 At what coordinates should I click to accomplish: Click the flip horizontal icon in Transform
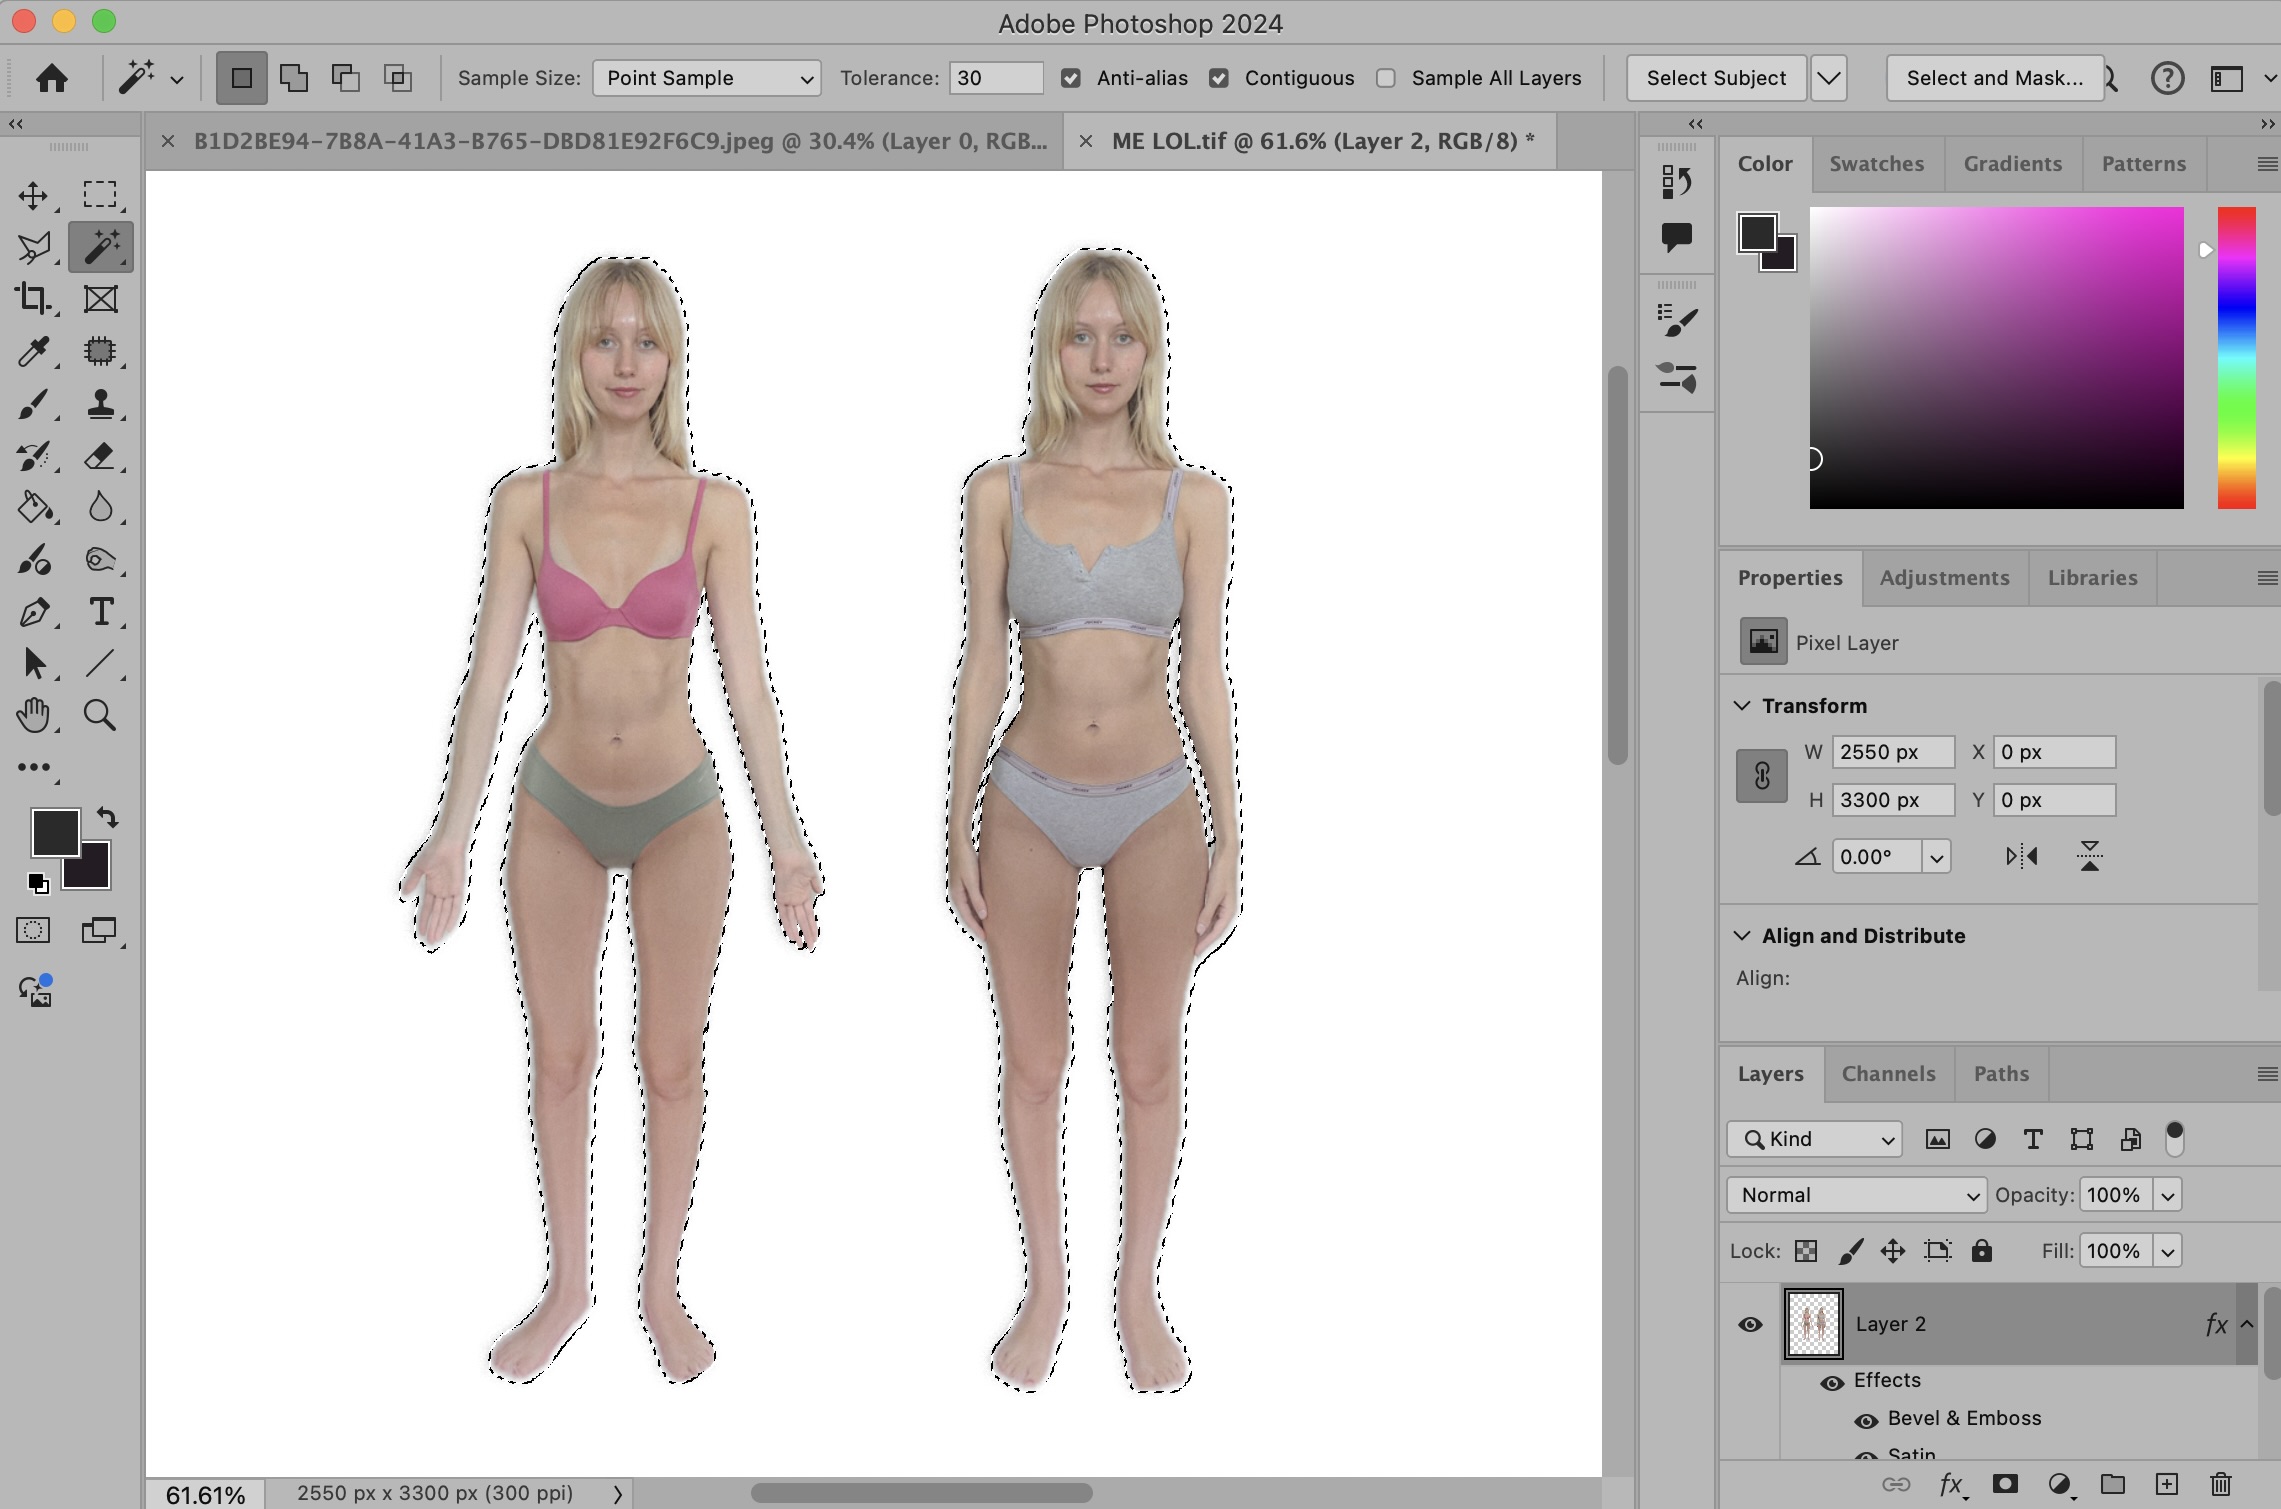2021,856
